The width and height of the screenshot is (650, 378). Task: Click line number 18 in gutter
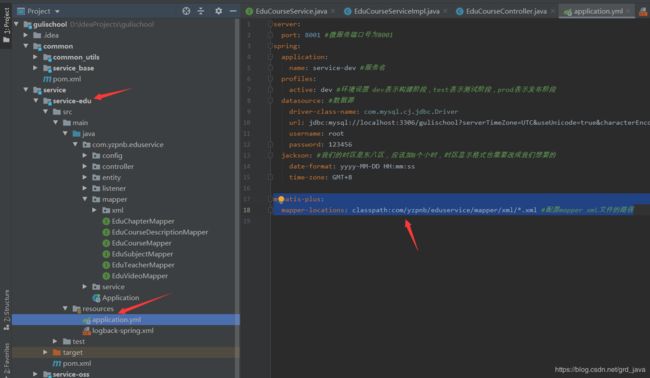pos(247,210)
